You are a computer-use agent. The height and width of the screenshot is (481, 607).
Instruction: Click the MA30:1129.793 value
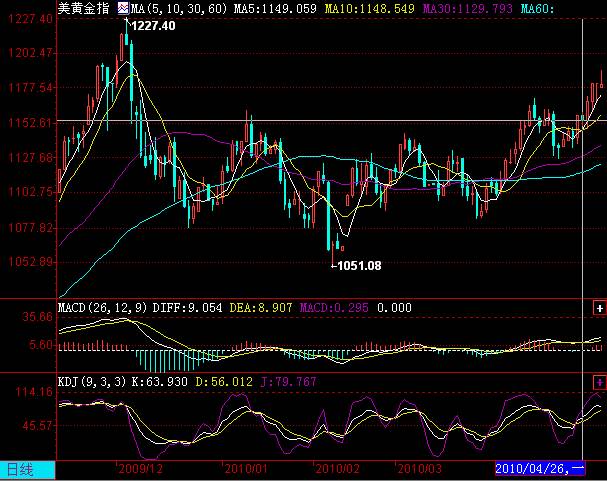pyautogui.click(x=468, y=9)
